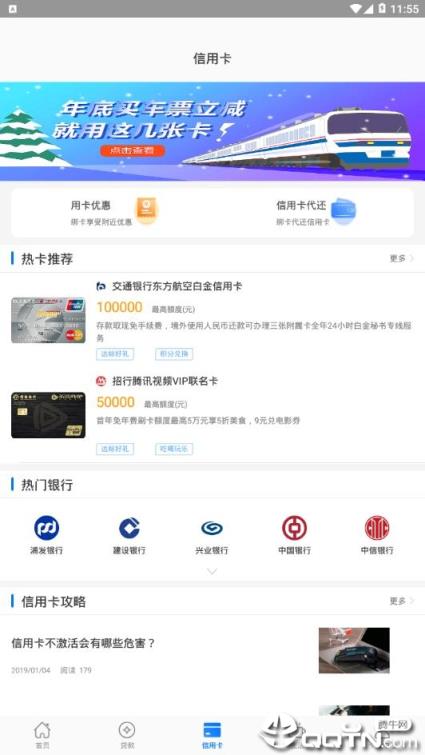Open the 交通银行东方航空白金信用卡 card image
Image resolution: width=425 pixels, height=755 pixels.
tap(48, 320)
